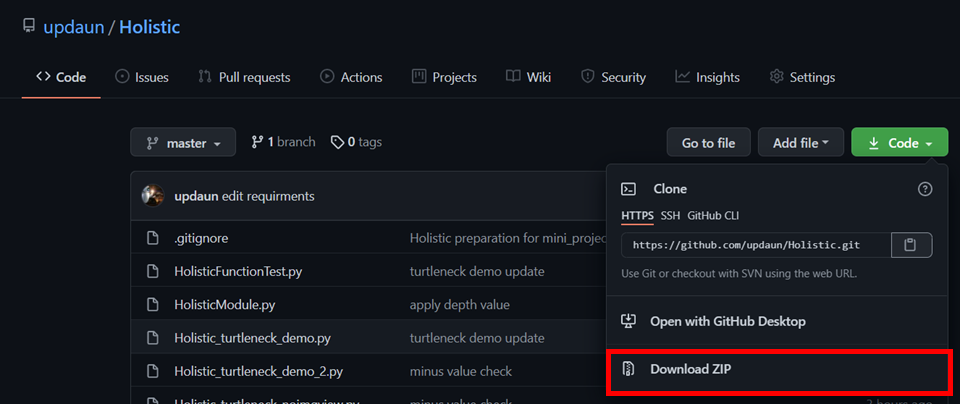Click Open with GitHub Desktop
Screen dimensions: 960x404
tap(727, 321)
